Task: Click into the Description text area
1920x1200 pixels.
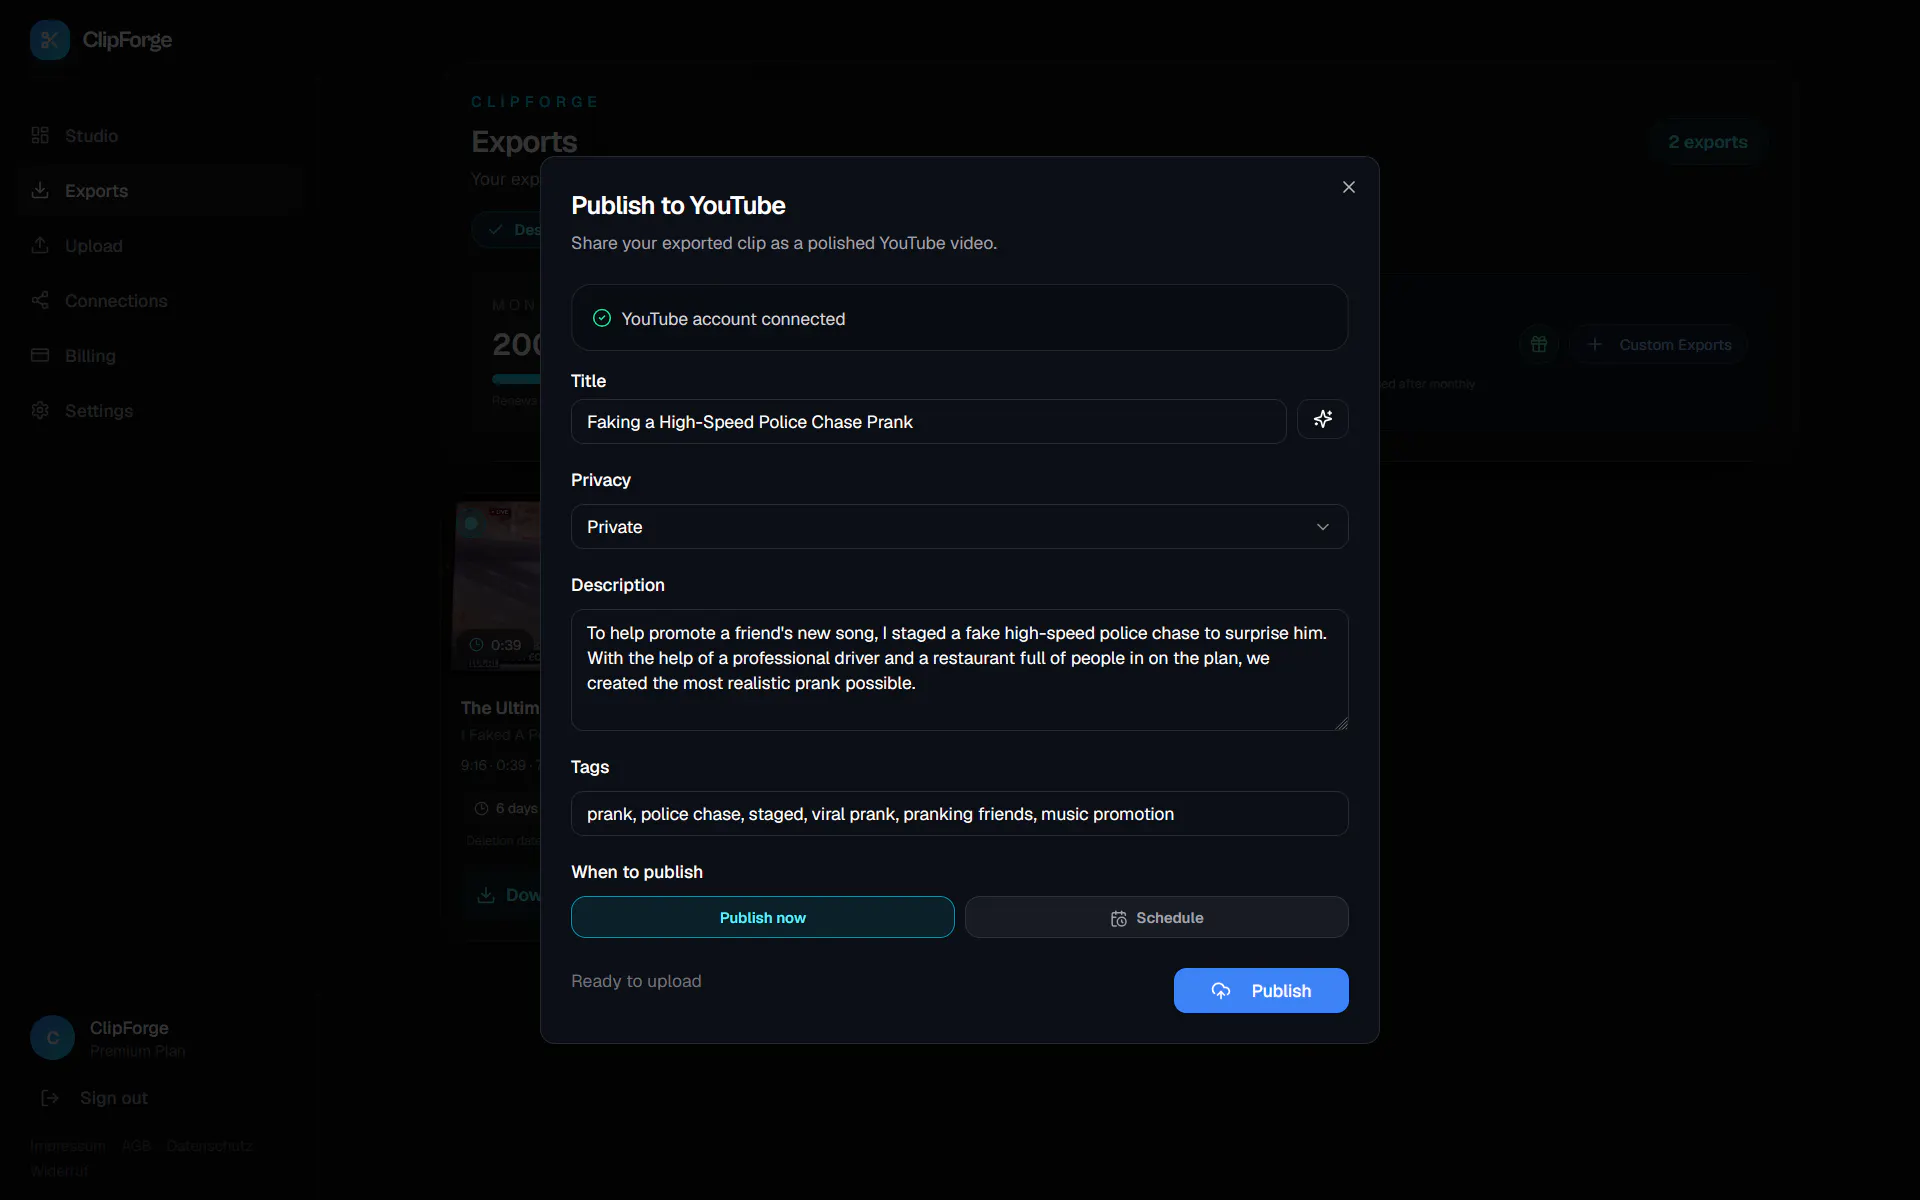Action: pos(959,670)
